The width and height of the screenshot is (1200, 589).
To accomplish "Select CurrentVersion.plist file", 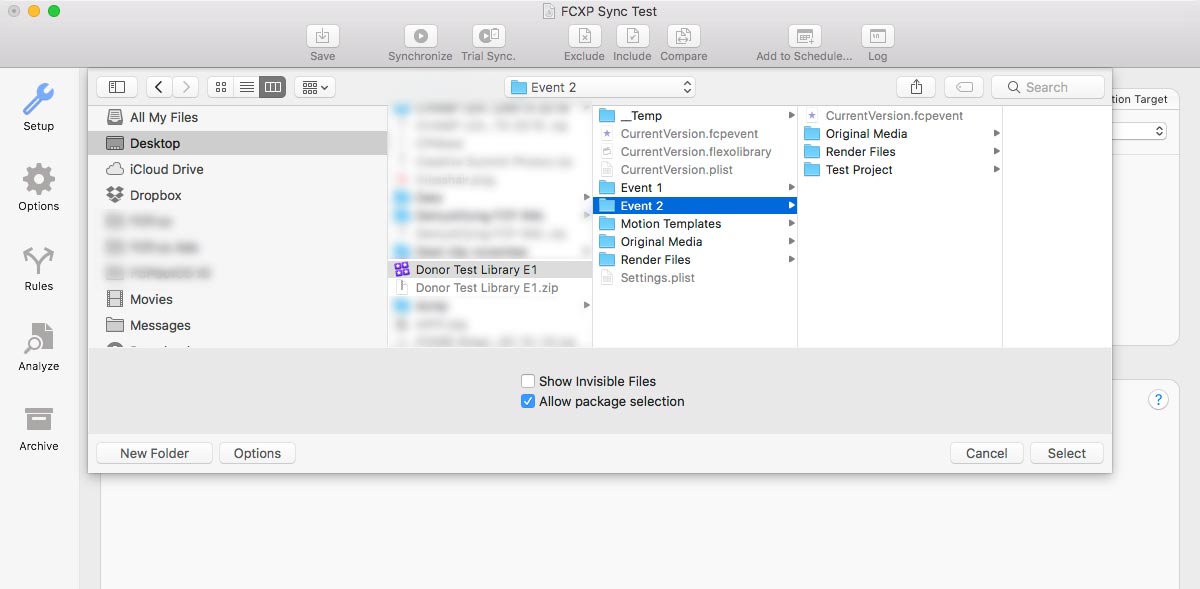I will click(x=695, y=169).
